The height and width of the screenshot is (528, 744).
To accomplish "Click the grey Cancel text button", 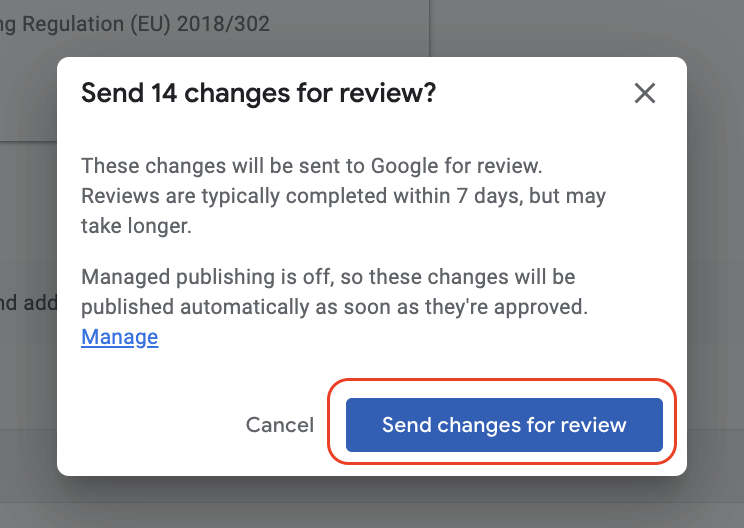I will click(279, 425).
